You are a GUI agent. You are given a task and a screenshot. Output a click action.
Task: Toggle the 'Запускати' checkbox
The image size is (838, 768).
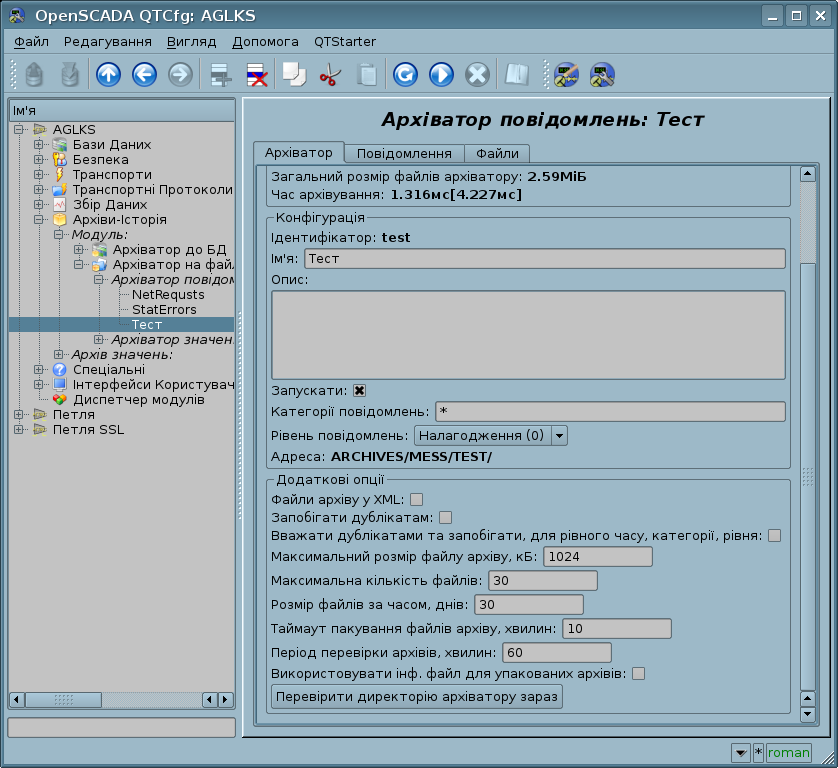(360, 390)
